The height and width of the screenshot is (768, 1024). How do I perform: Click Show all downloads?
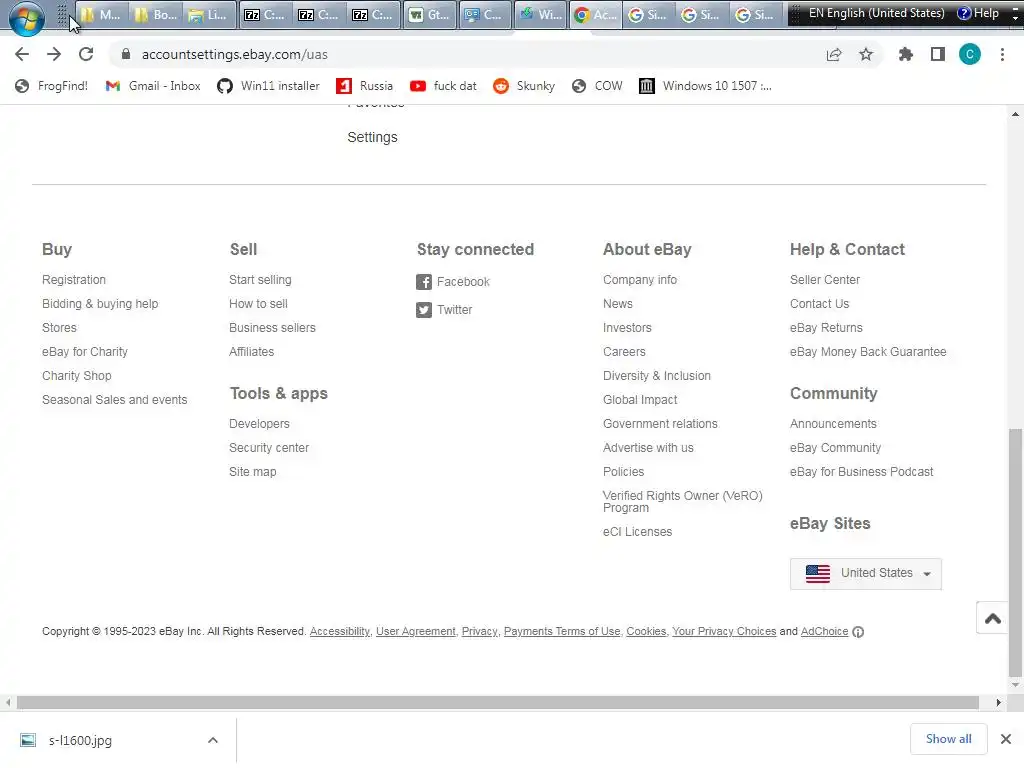[x=948, y=739]
